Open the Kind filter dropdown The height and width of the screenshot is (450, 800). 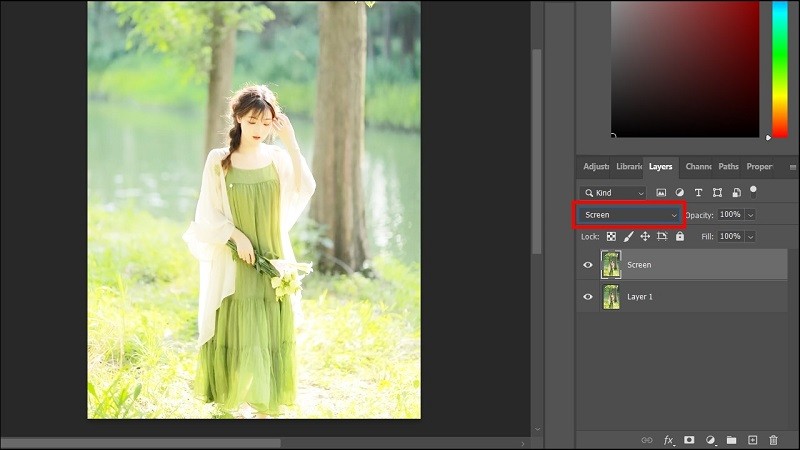pos(613,193)
